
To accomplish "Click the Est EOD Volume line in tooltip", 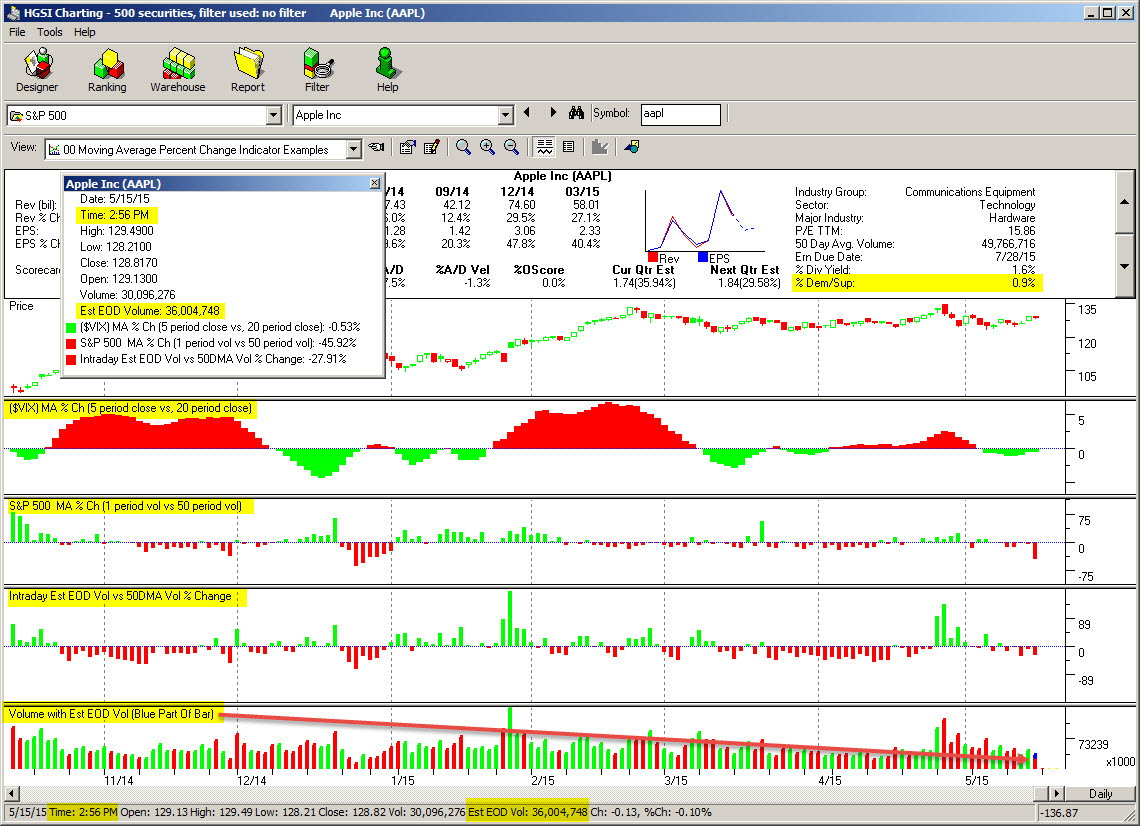I will [x=150, y=311].
